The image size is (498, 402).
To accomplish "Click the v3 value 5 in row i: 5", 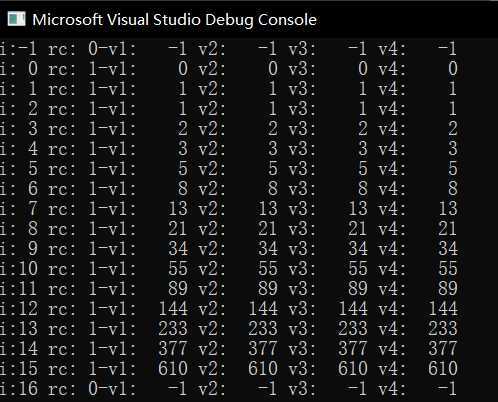I will tap(363, 169).
